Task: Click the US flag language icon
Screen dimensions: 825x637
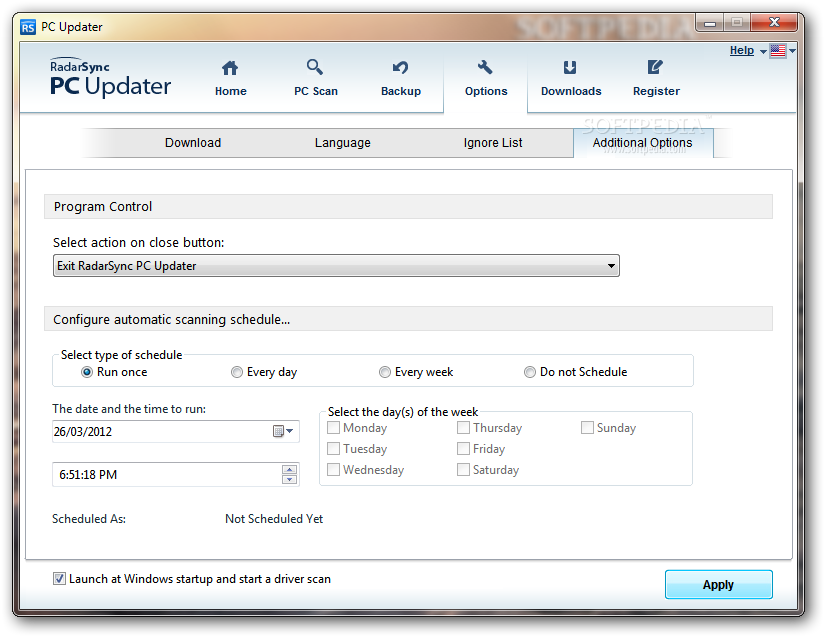Action: (778, 50)
